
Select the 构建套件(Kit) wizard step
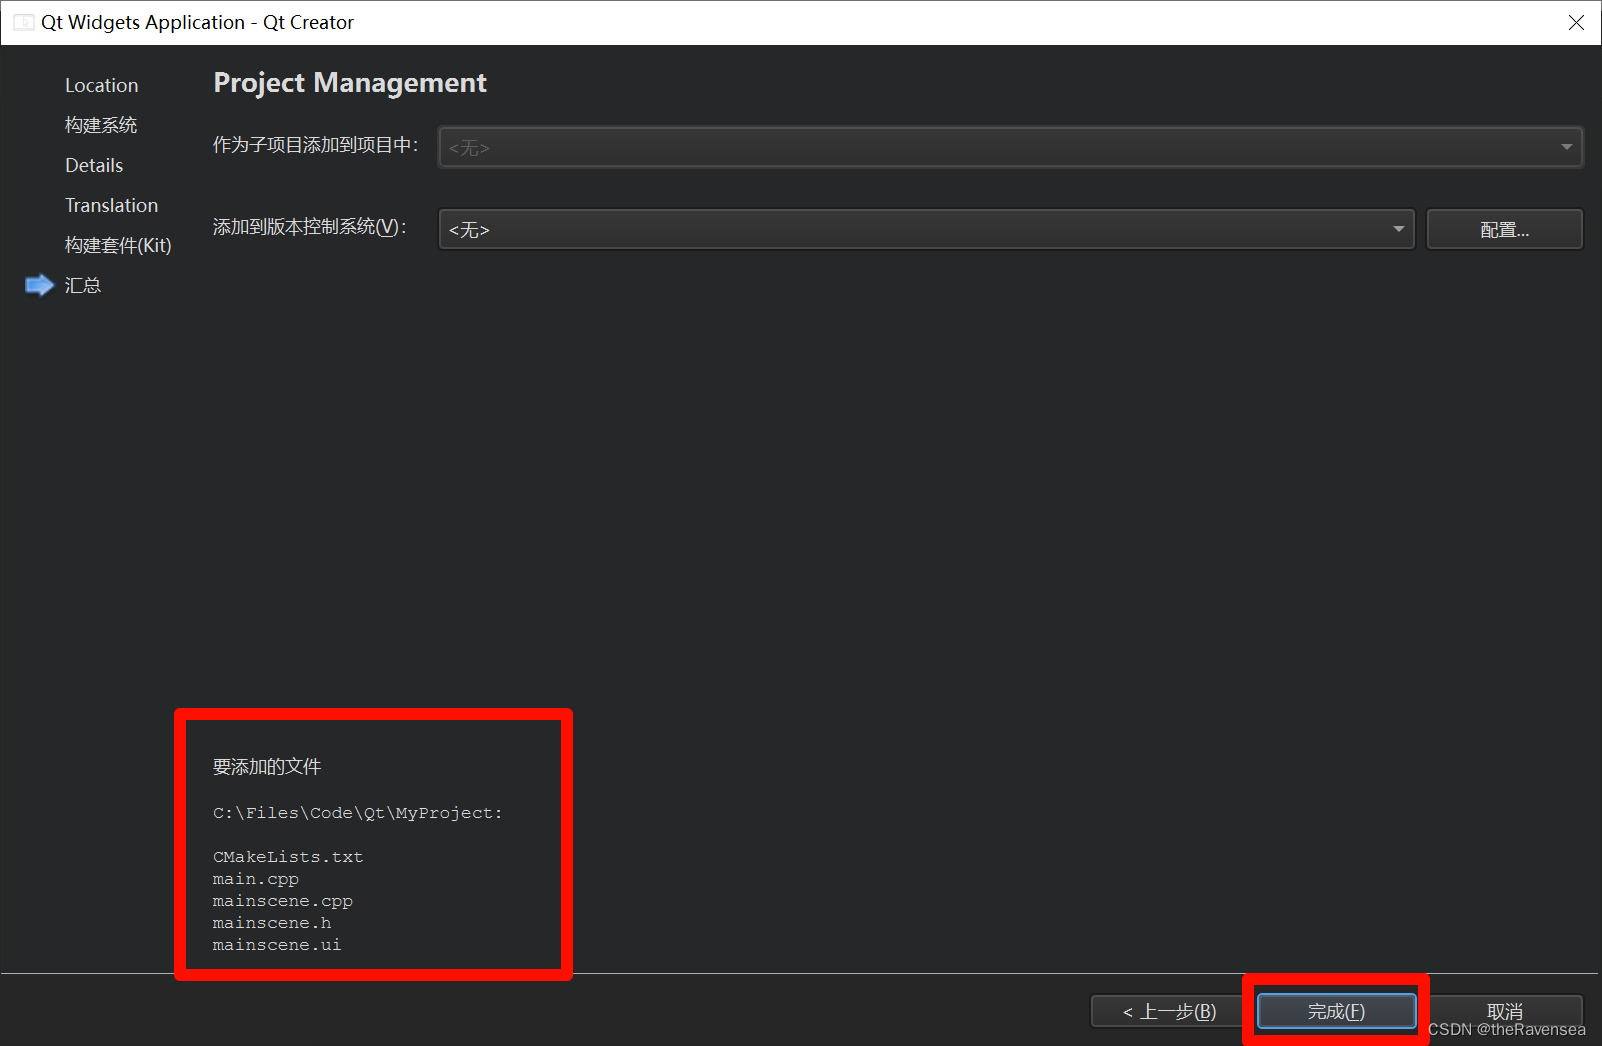click(x=118, y=245)
